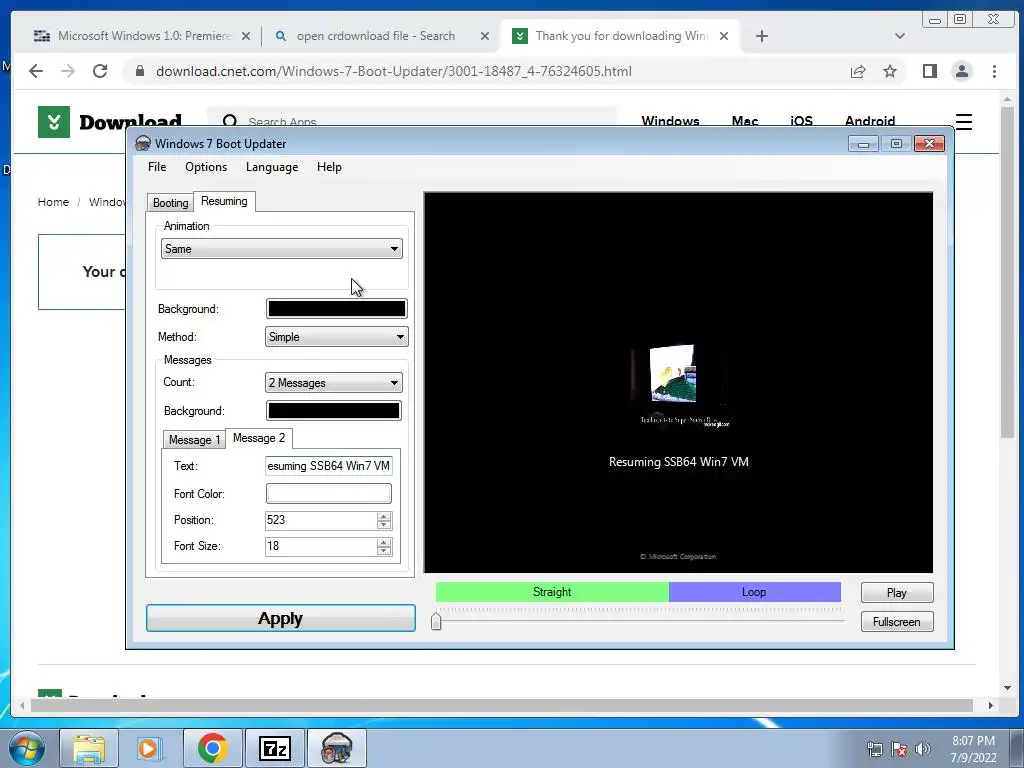Click the Font Size value field

(x=321, y=547)
